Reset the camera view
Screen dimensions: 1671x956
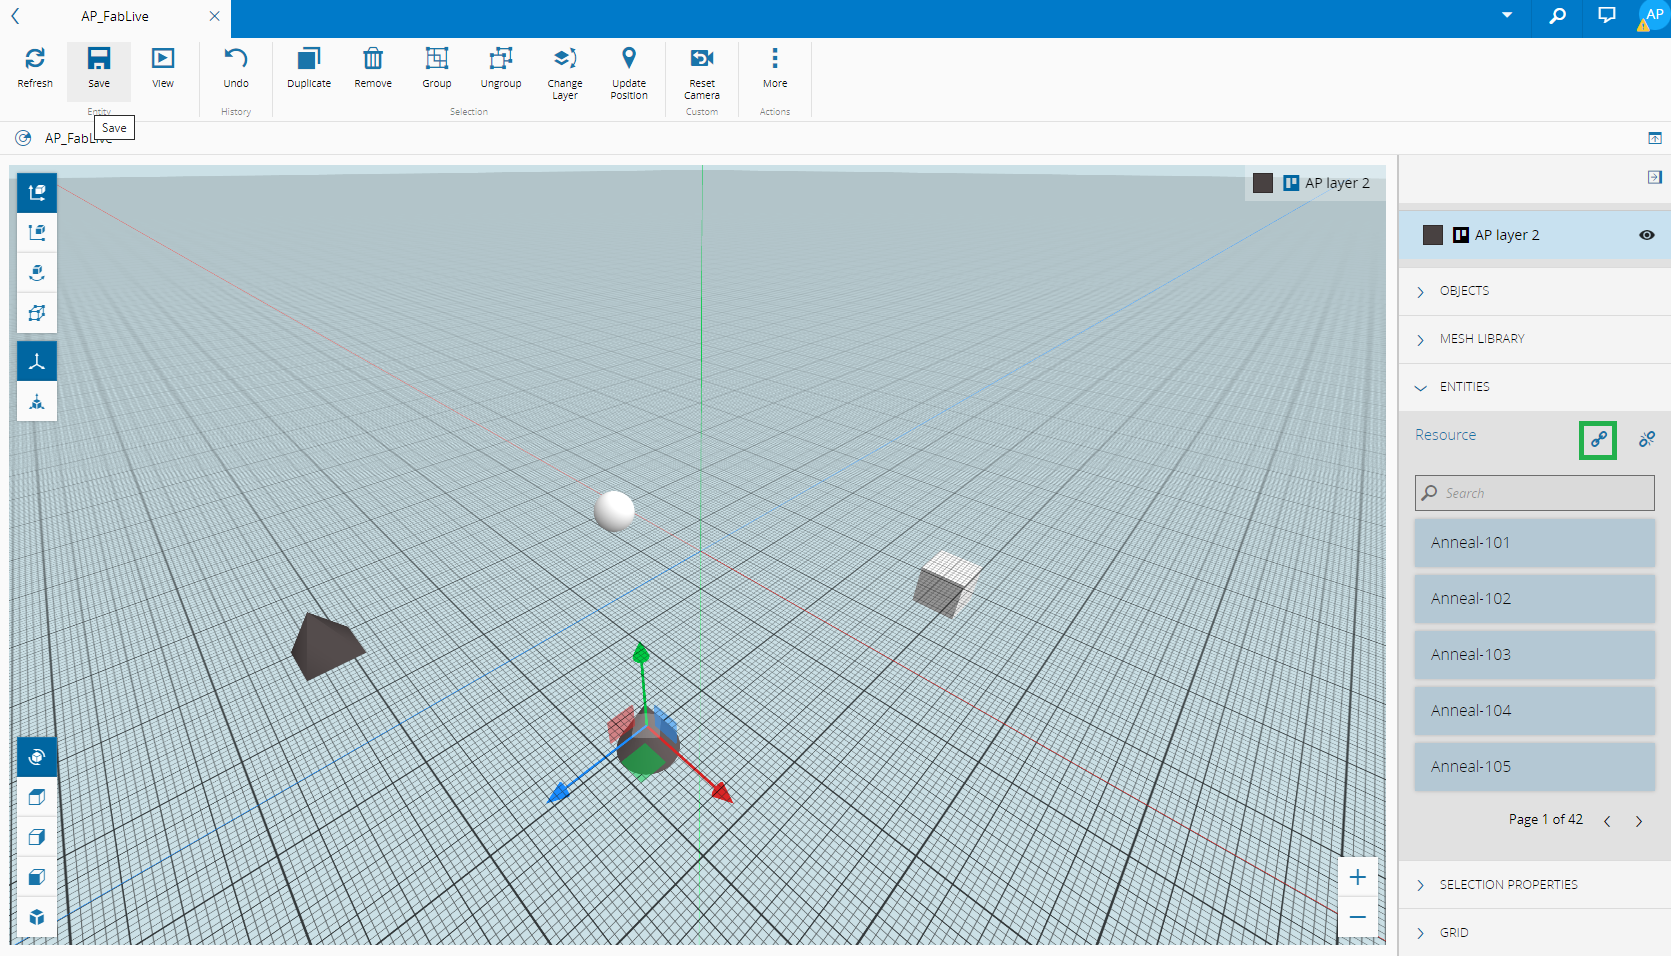[702, 59]
